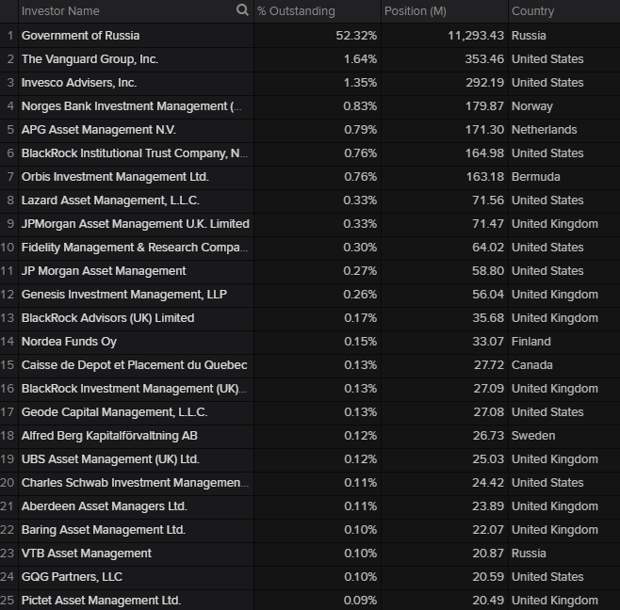Open Lazard Asset Management, L.L.C.

[x=110, y=200]
